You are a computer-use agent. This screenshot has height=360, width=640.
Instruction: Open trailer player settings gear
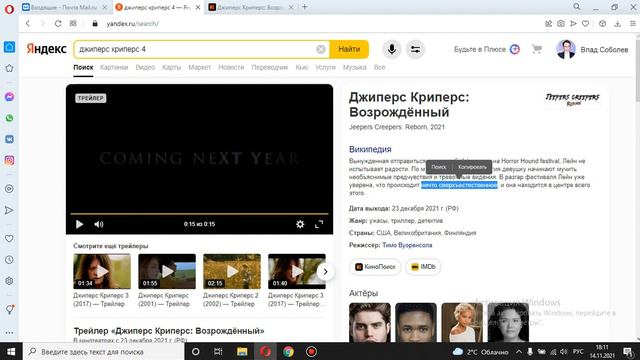[300, 224]
